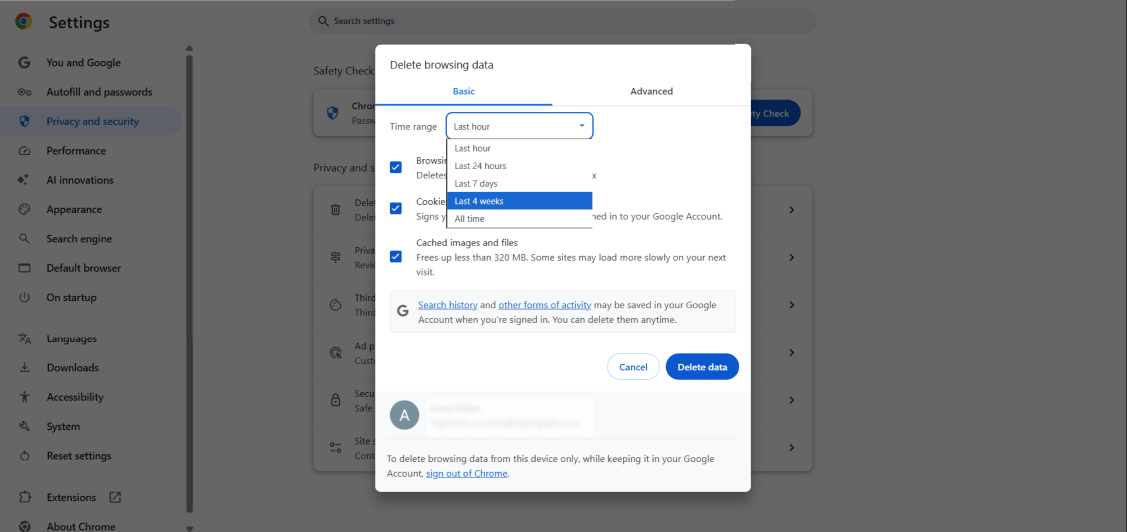
Task: Choose Last 4 weeks from time range list
Action: [520, 201]
